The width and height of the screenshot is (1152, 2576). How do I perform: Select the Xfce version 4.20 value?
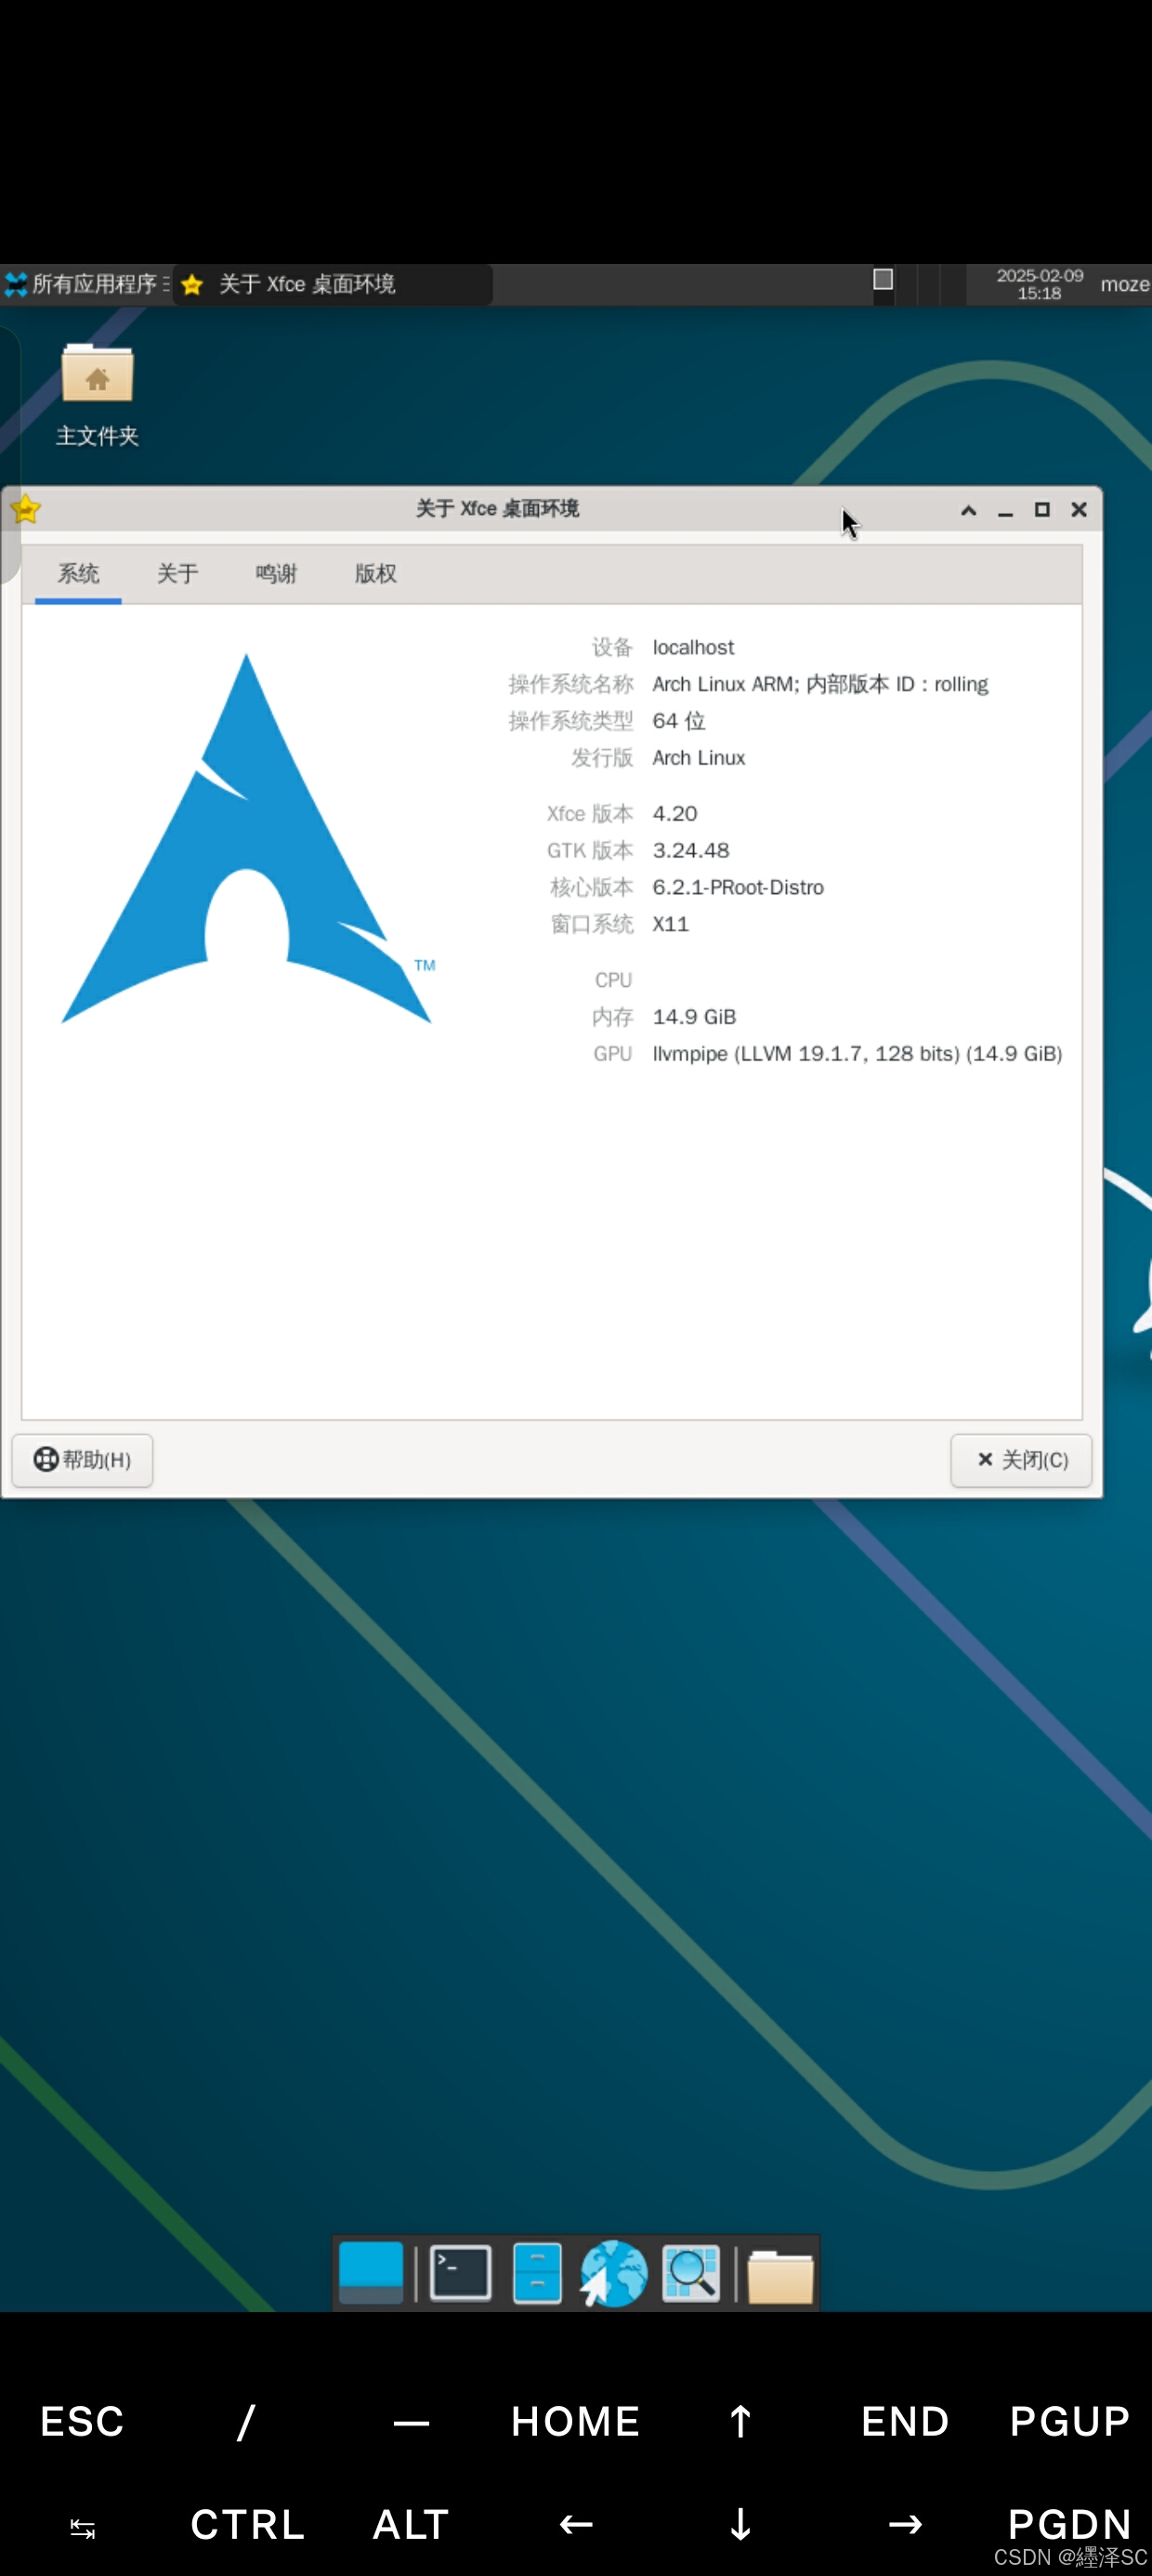tap(675, 814)
